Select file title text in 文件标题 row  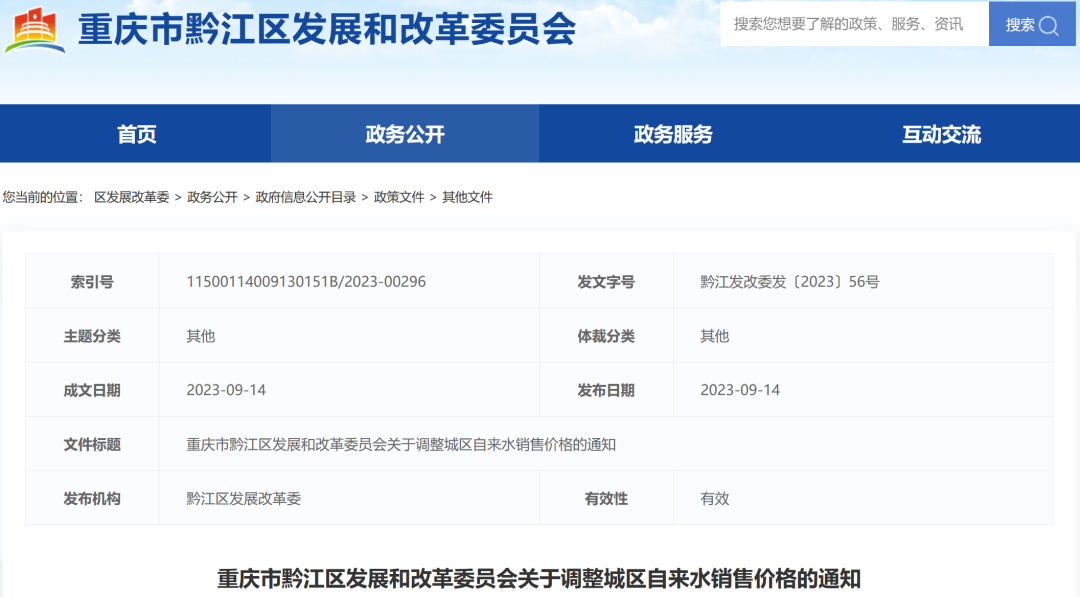401,444
